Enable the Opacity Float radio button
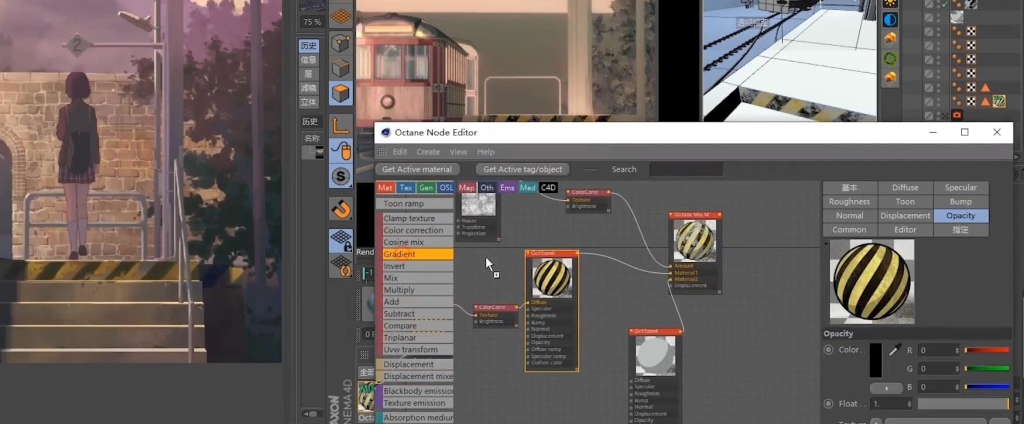This screenshot has height=424, width=1024. point(828,404)
